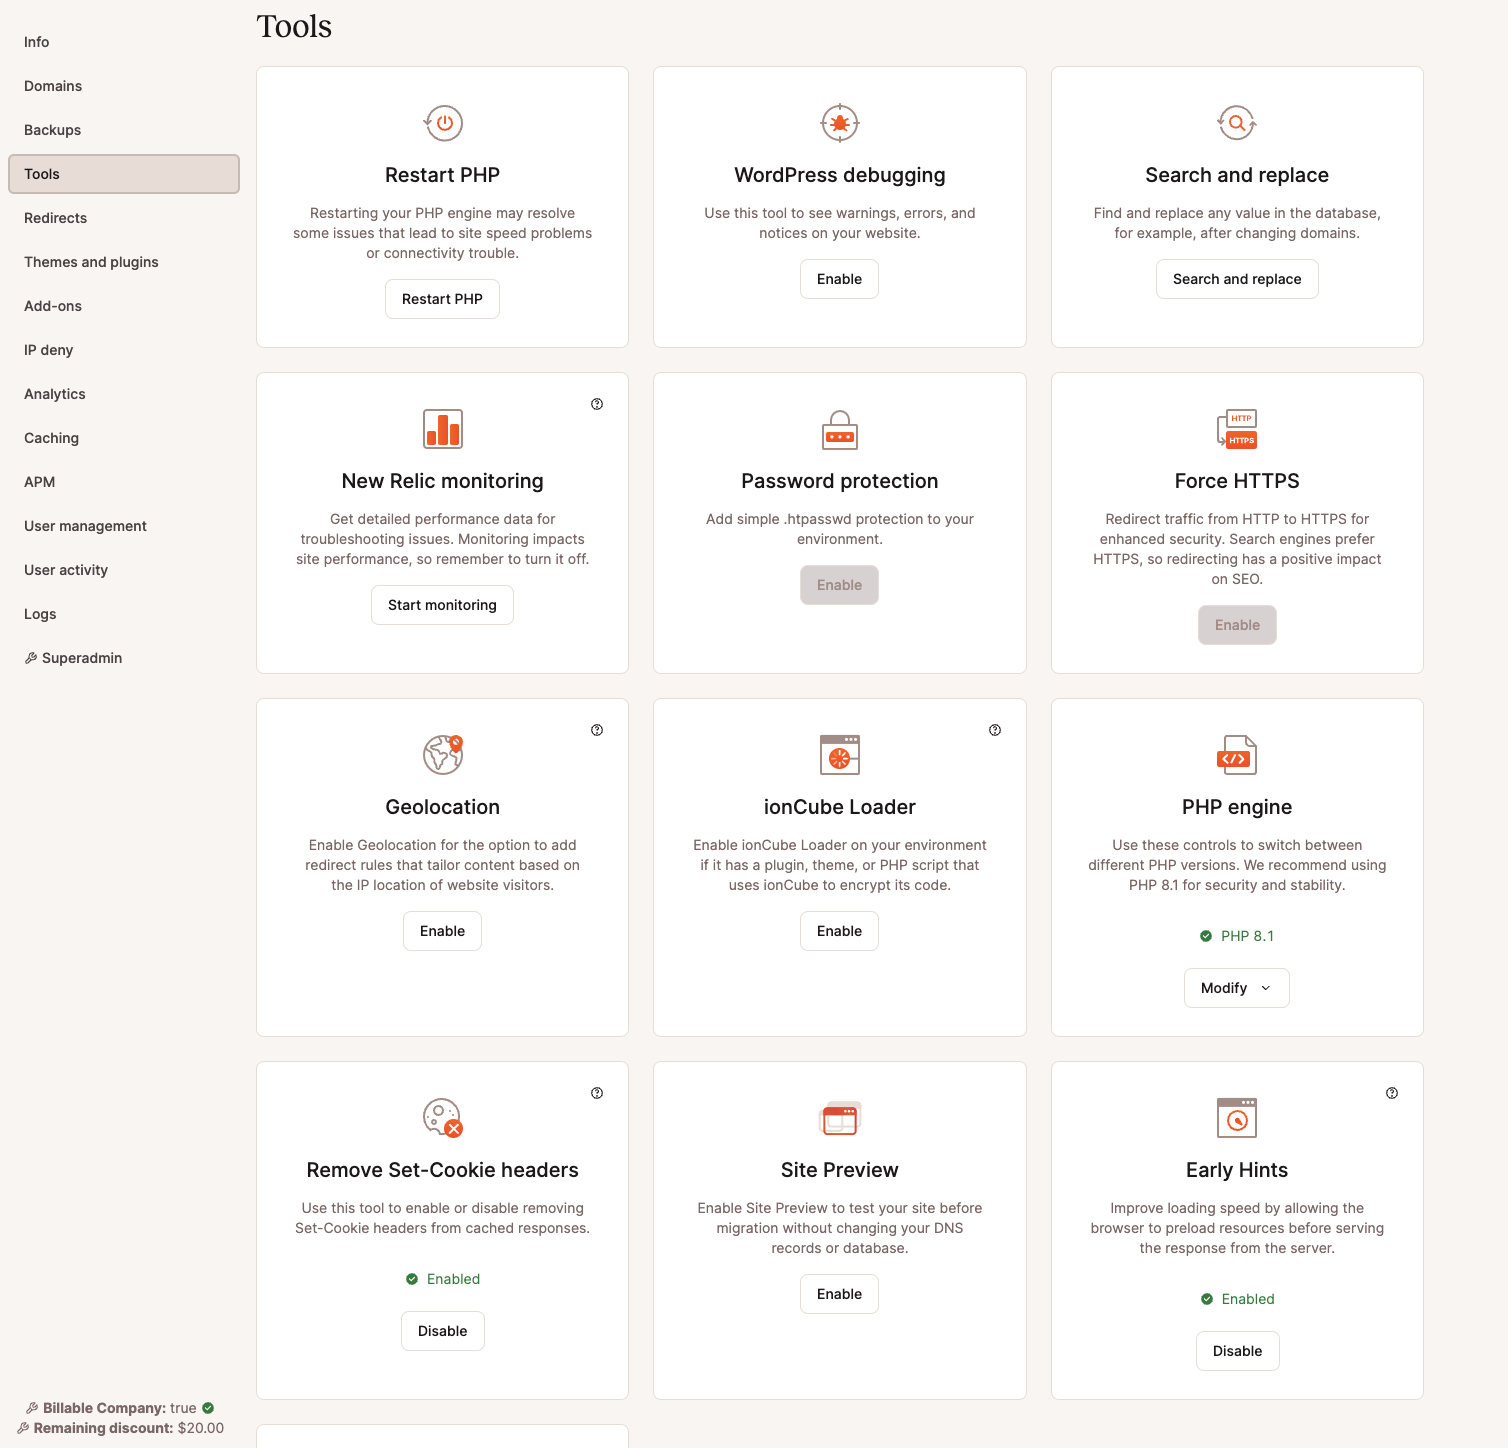This screenshot has width=1508, height=1448.
Task: Click the Force HTTPS icon
Action: tap(1237, 429)
